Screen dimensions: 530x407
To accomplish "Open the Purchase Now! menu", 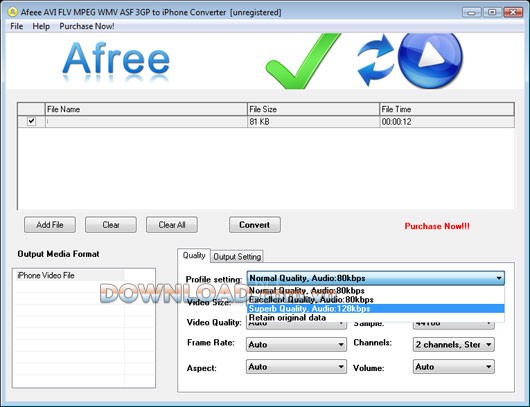I will tap(87, 26).
